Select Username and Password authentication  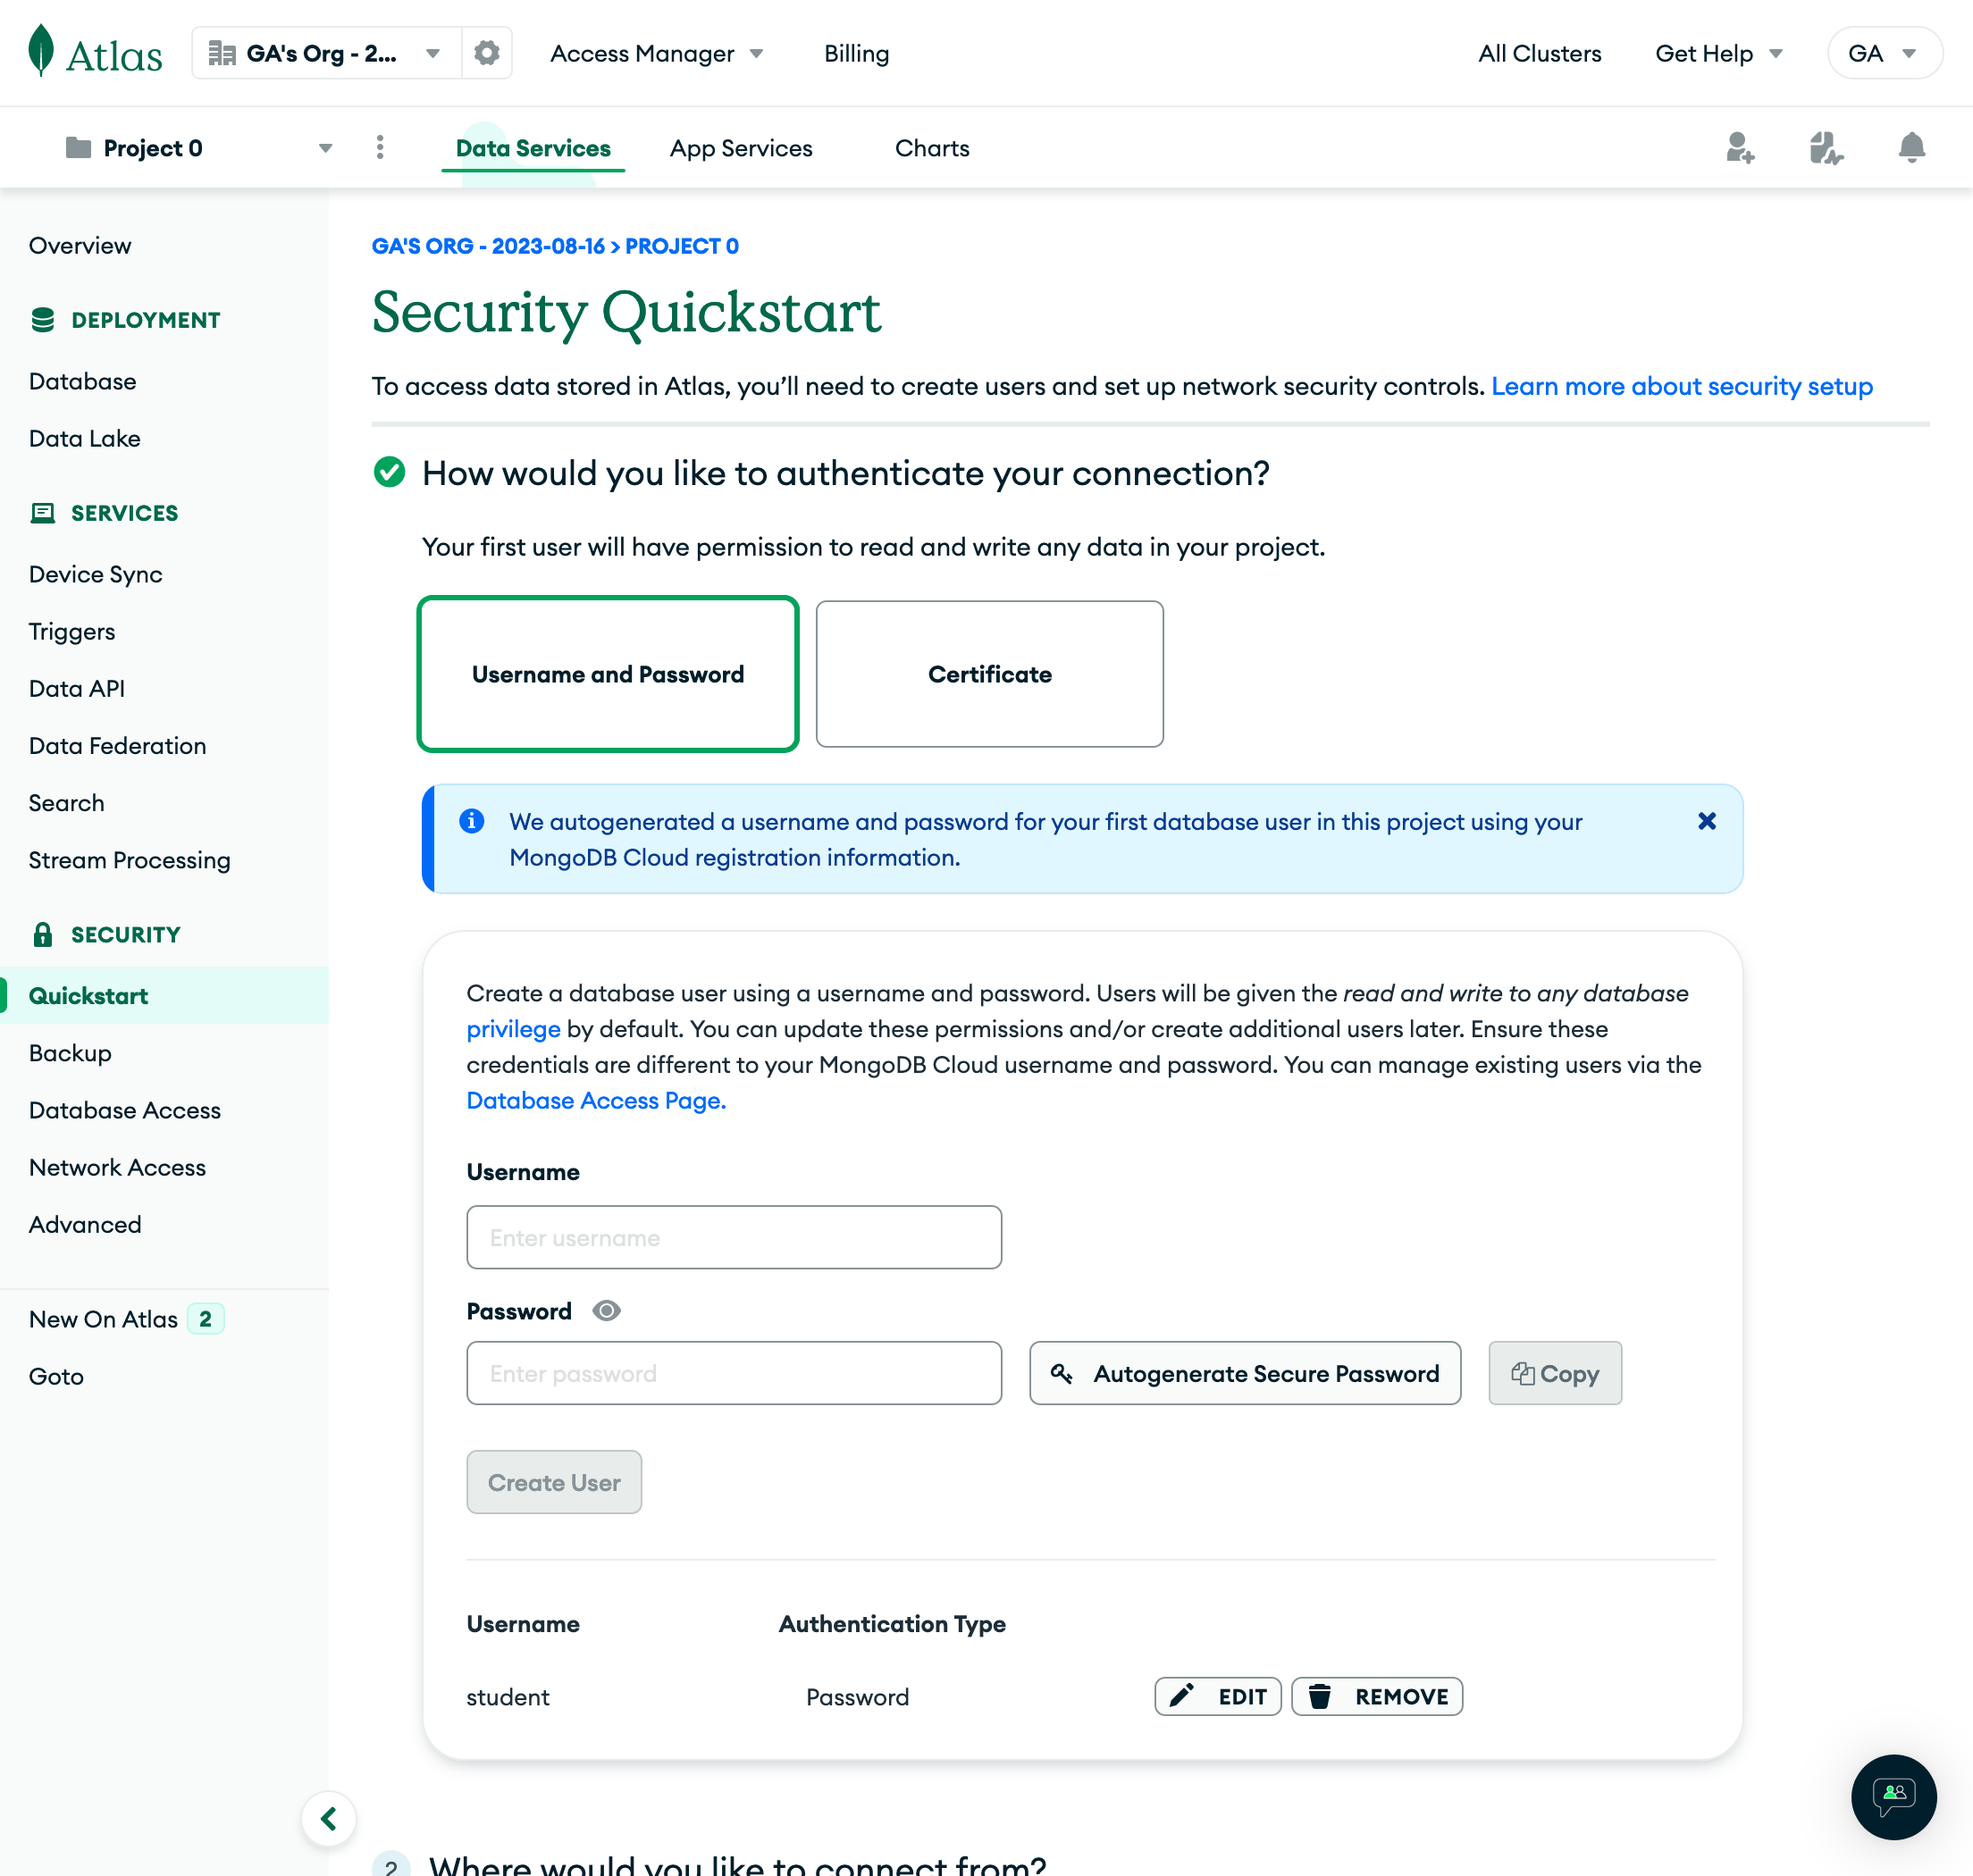click(x=607, y=674)
